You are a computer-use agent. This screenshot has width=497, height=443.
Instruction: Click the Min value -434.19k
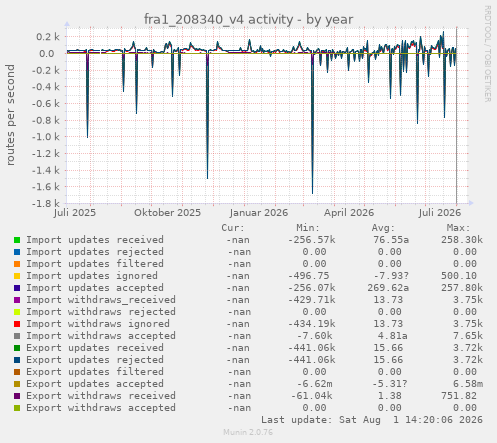click(x=312, y=324)
